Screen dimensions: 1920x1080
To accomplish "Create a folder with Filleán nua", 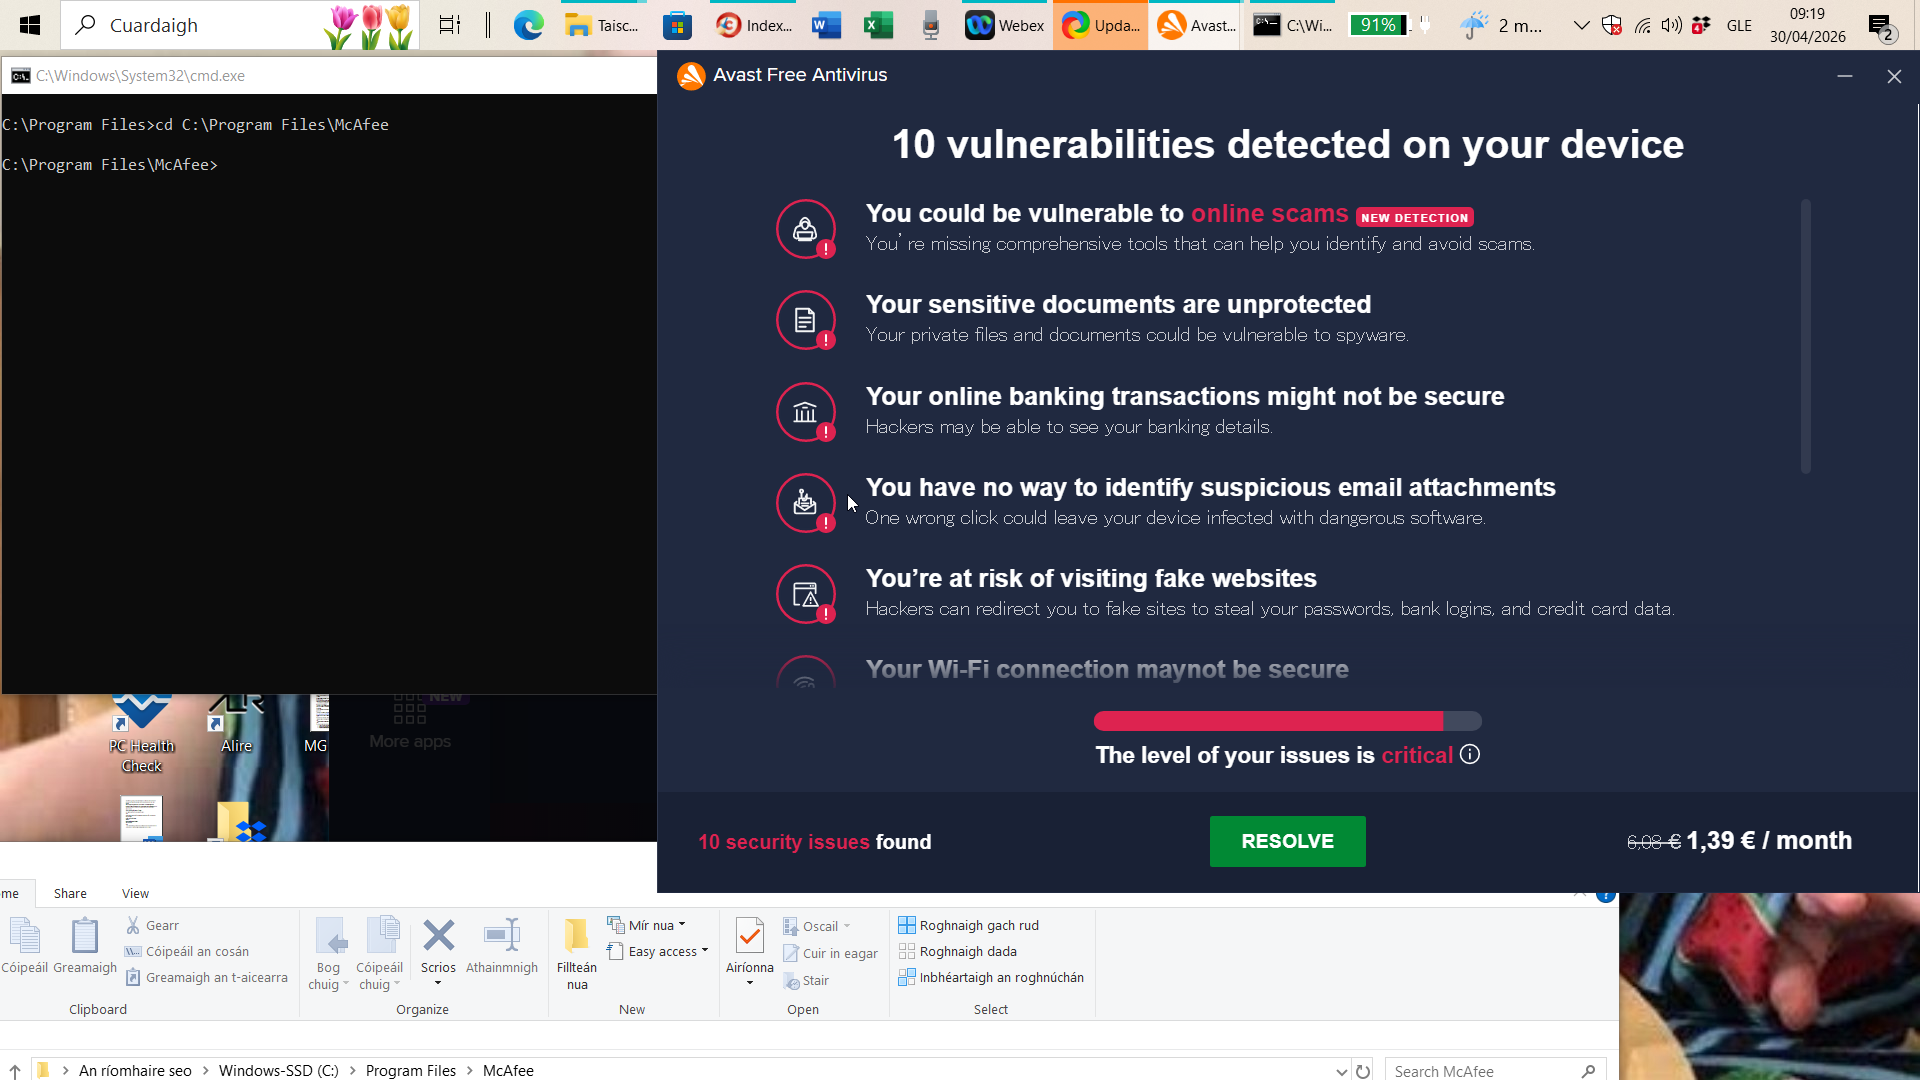I will pyautogui.click(x=577, y=954).
